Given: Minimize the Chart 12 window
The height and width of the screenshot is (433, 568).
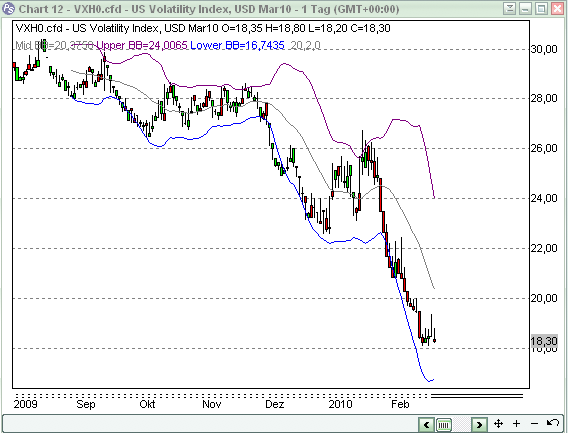Looking at the screenshot, I should click(x=526, y=8).
